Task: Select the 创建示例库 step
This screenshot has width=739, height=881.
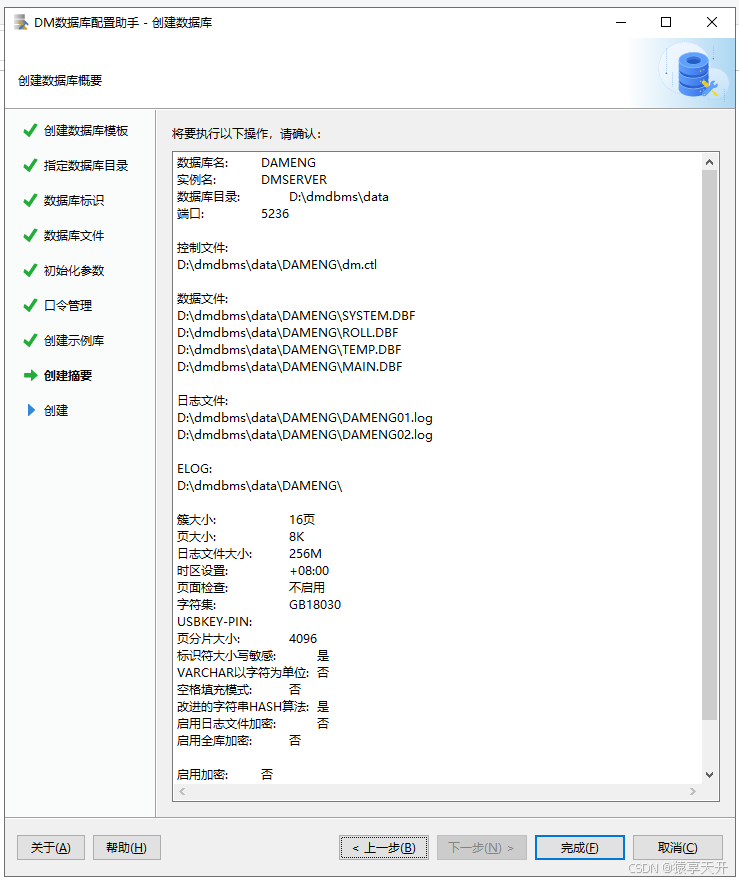Action: [74, 340]
